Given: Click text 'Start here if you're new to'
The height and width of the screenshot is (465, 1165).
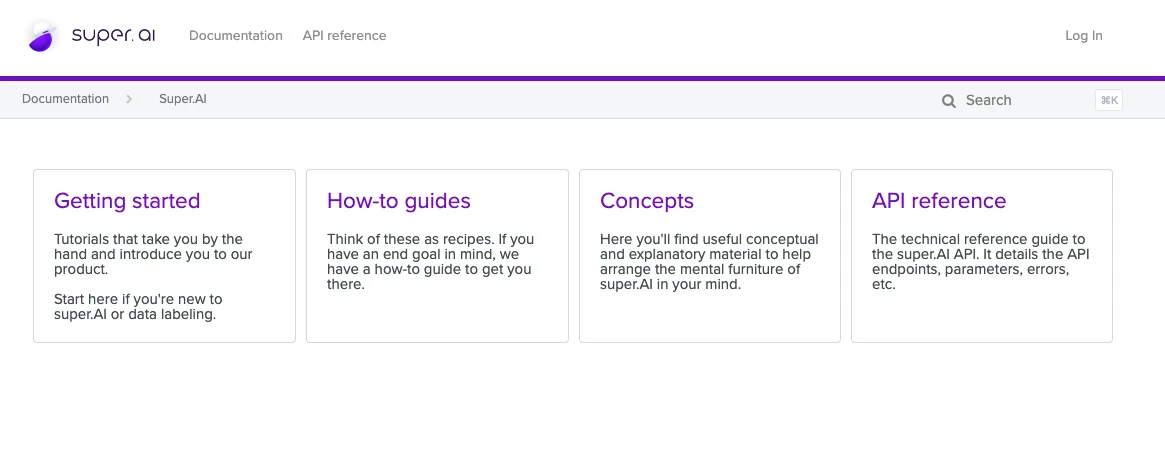Looking at the screenshot, I should [x=138, y=299].
